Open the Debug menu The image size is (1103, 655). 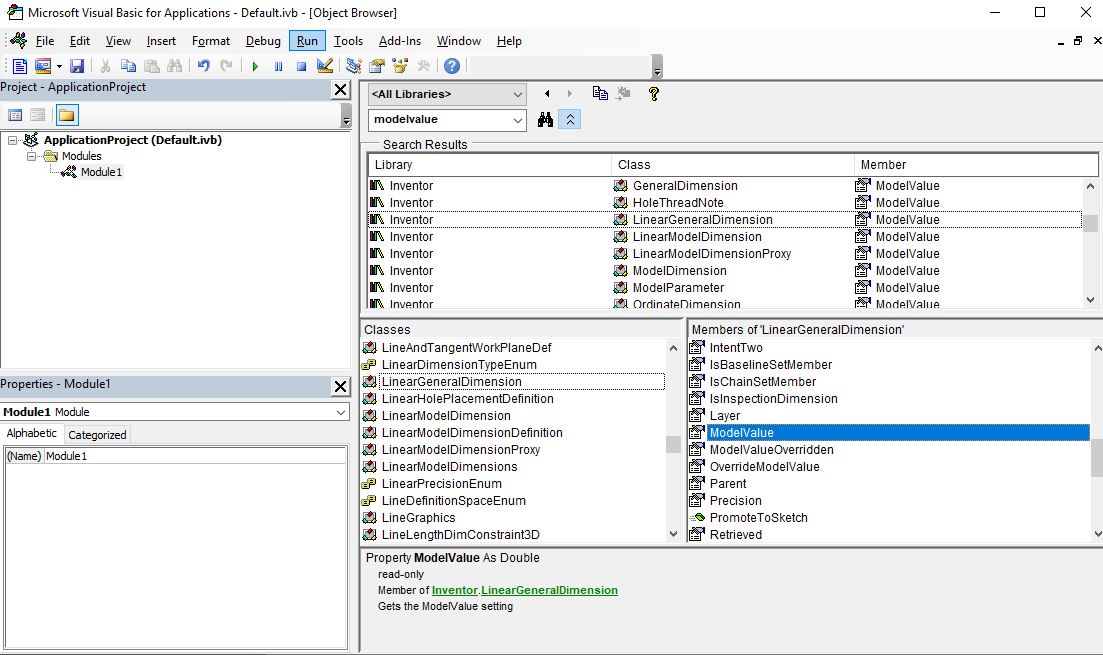pos(263,41)
